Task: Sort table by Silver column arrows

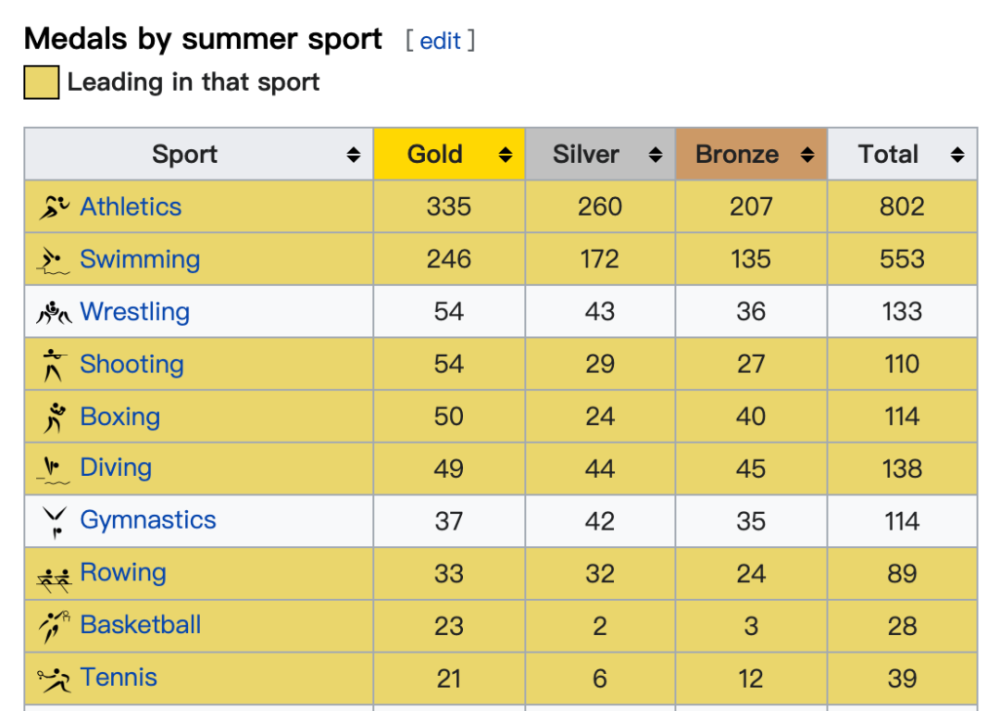Action: [x=655, y=154]
